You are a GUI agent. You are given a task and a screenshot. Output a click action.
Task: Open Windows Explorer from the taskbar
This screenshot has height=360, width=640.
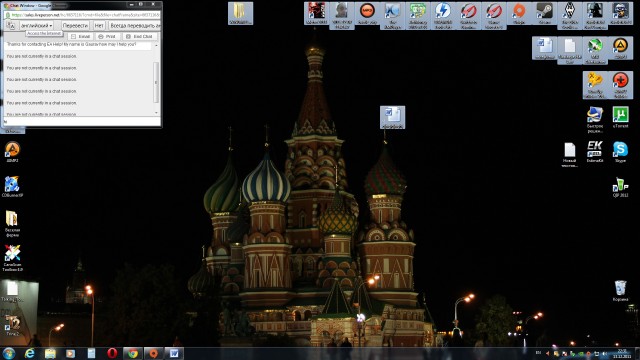(50, 353)
